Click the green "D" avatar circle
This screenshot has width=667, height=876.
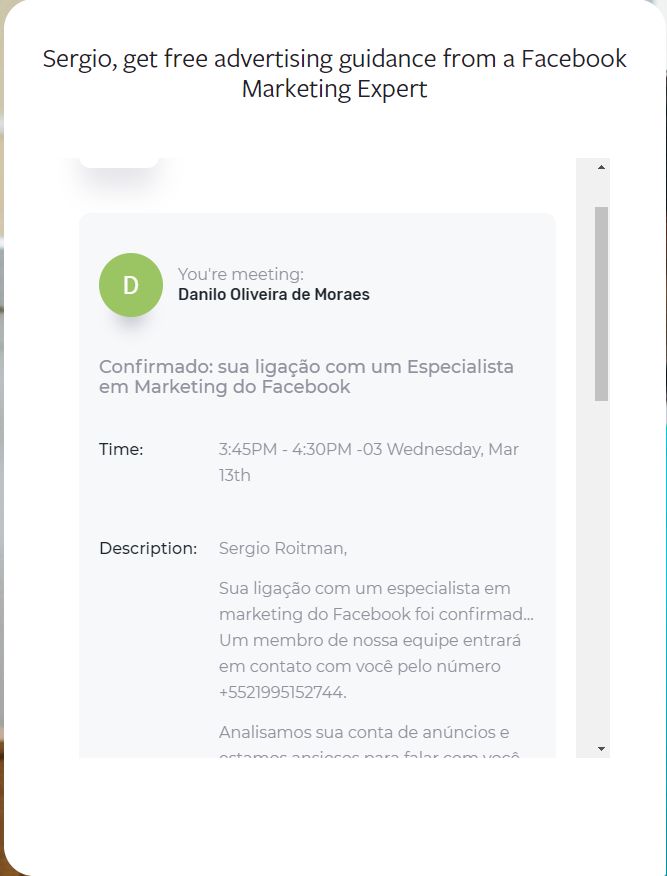[x=131, y=285]
